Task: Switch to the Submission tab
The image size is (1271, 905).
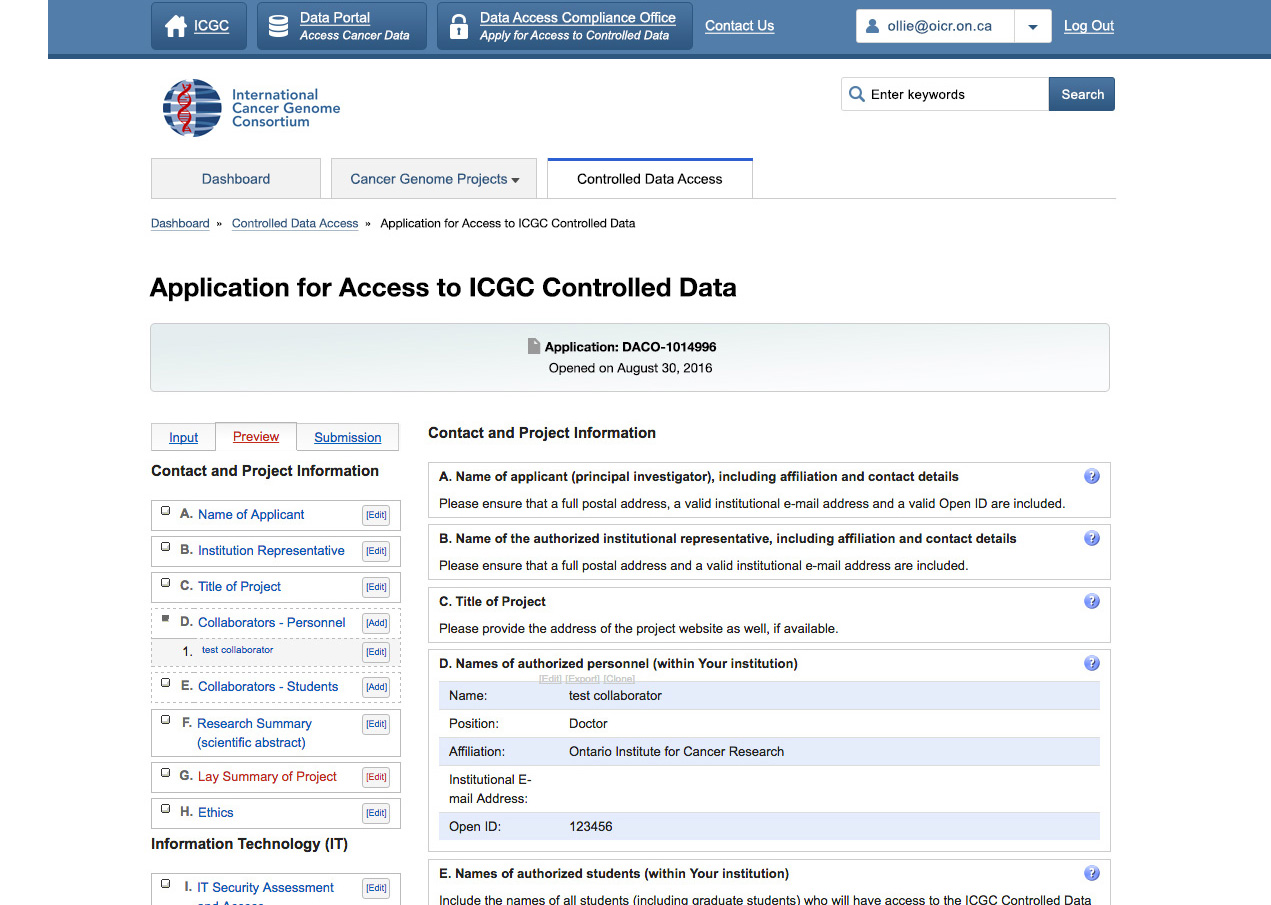Action: 347,438
